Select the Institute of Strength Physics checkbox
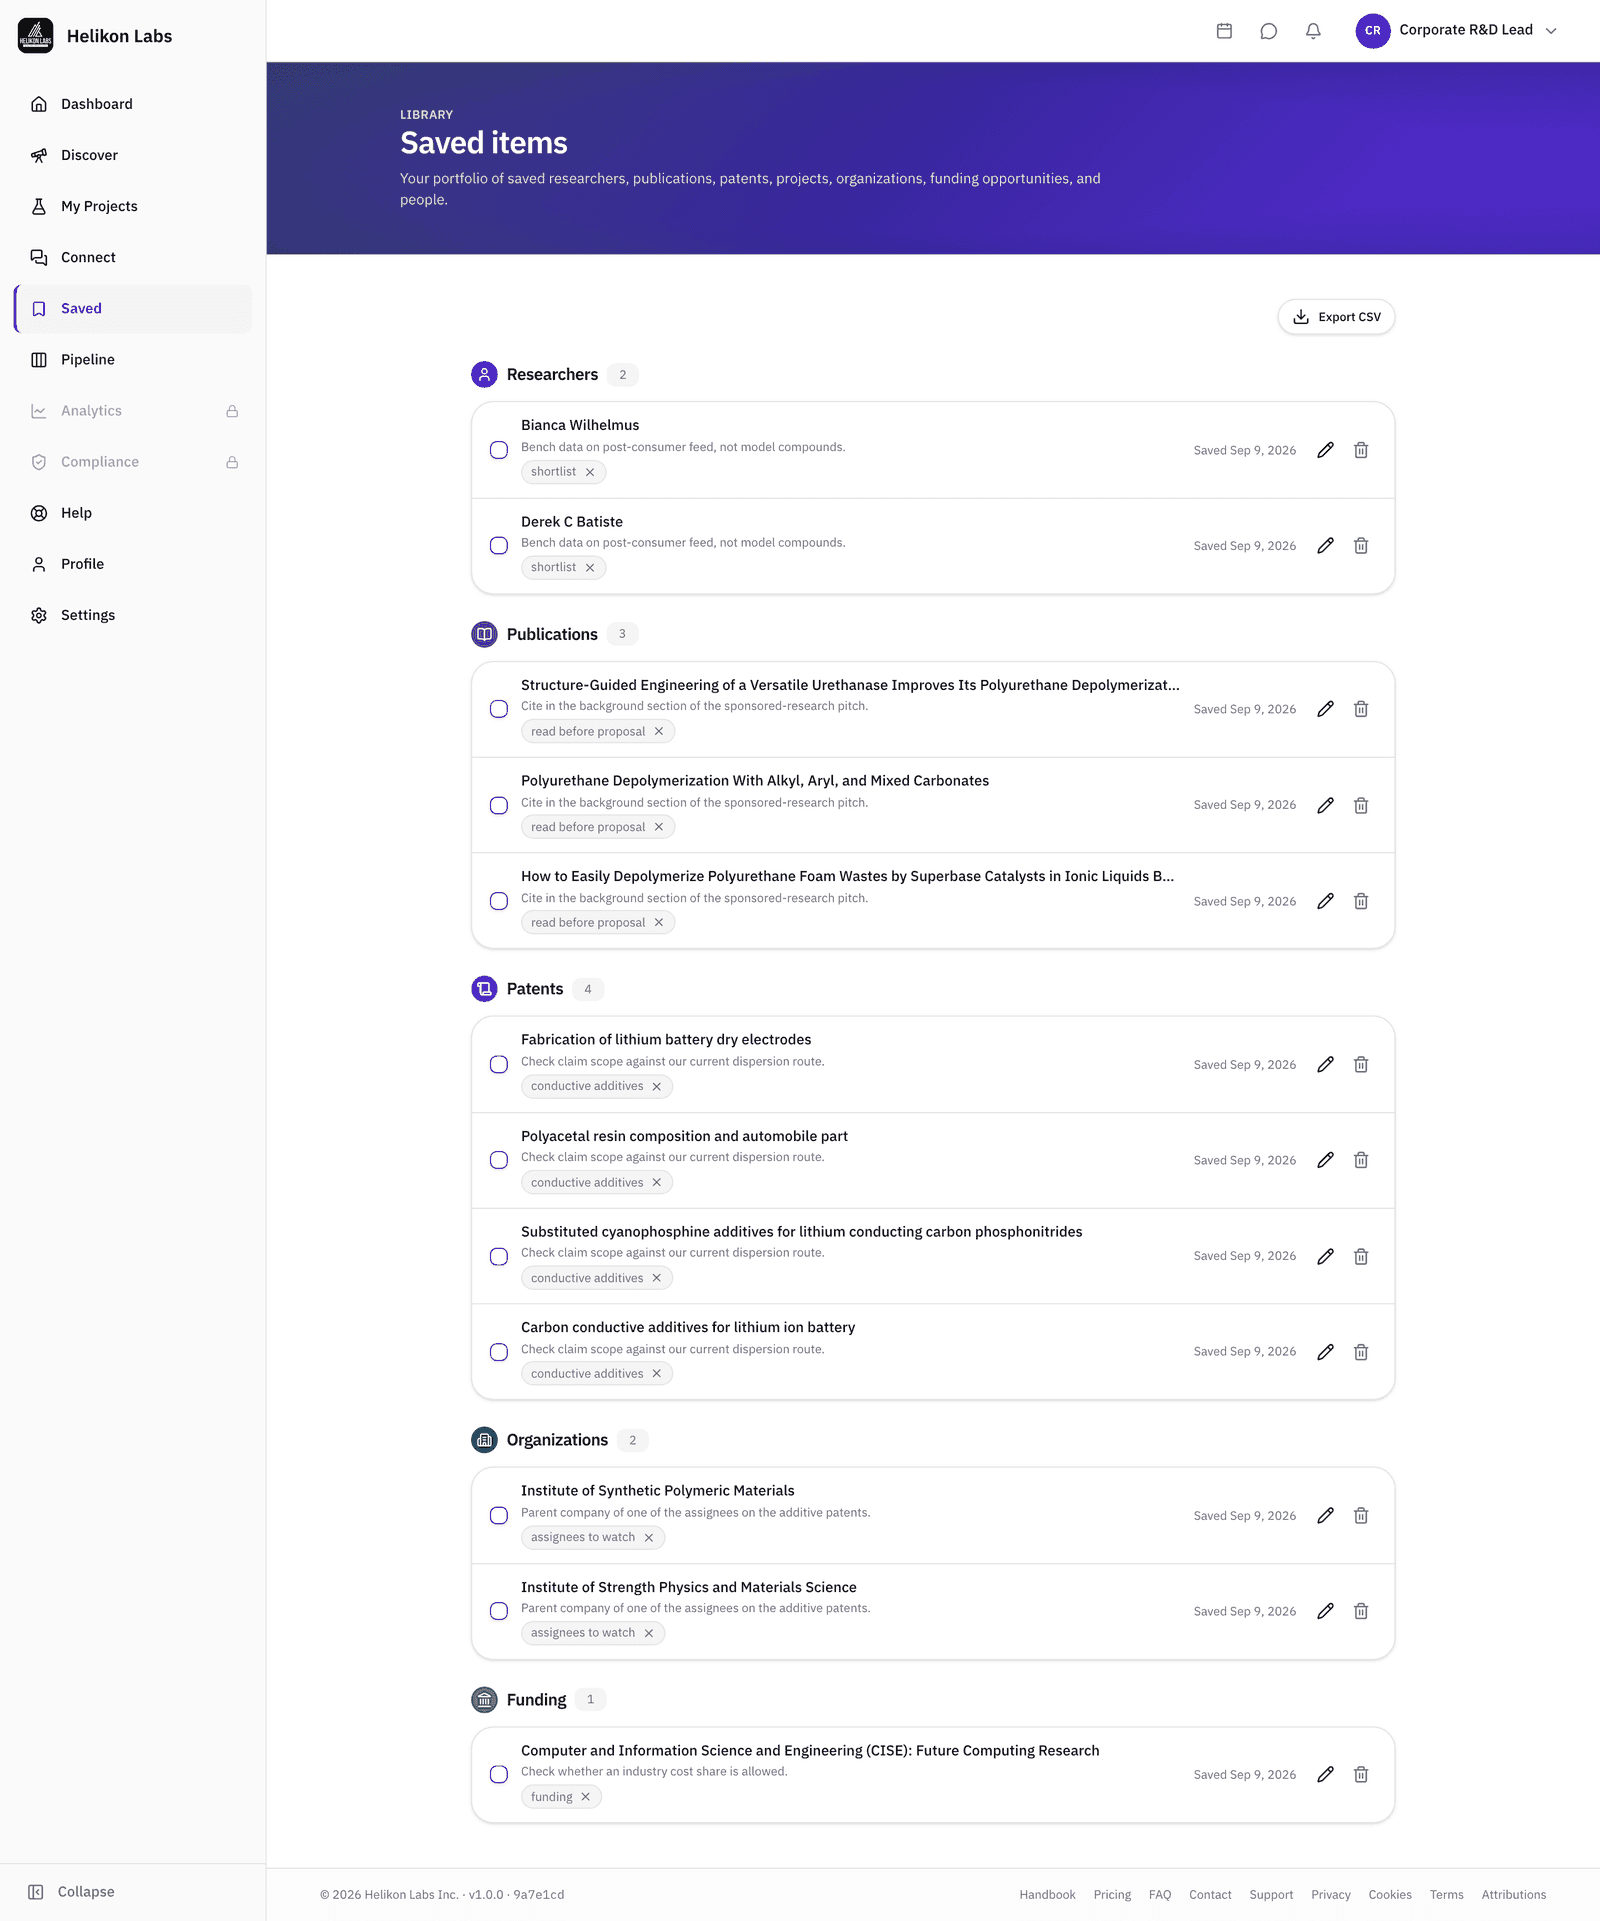 (x=499, y=1611)
